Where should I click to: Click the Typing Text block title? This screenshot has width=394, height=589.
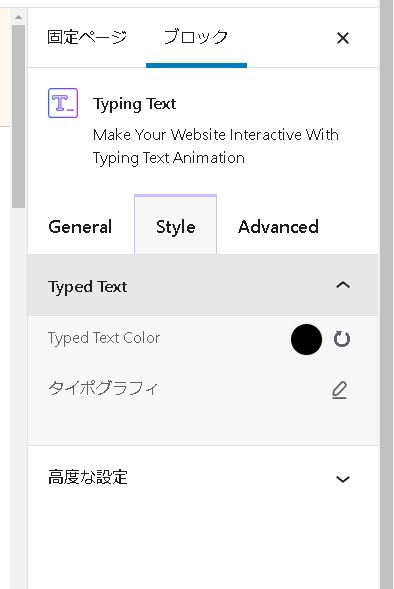click(x=134, y=104)
